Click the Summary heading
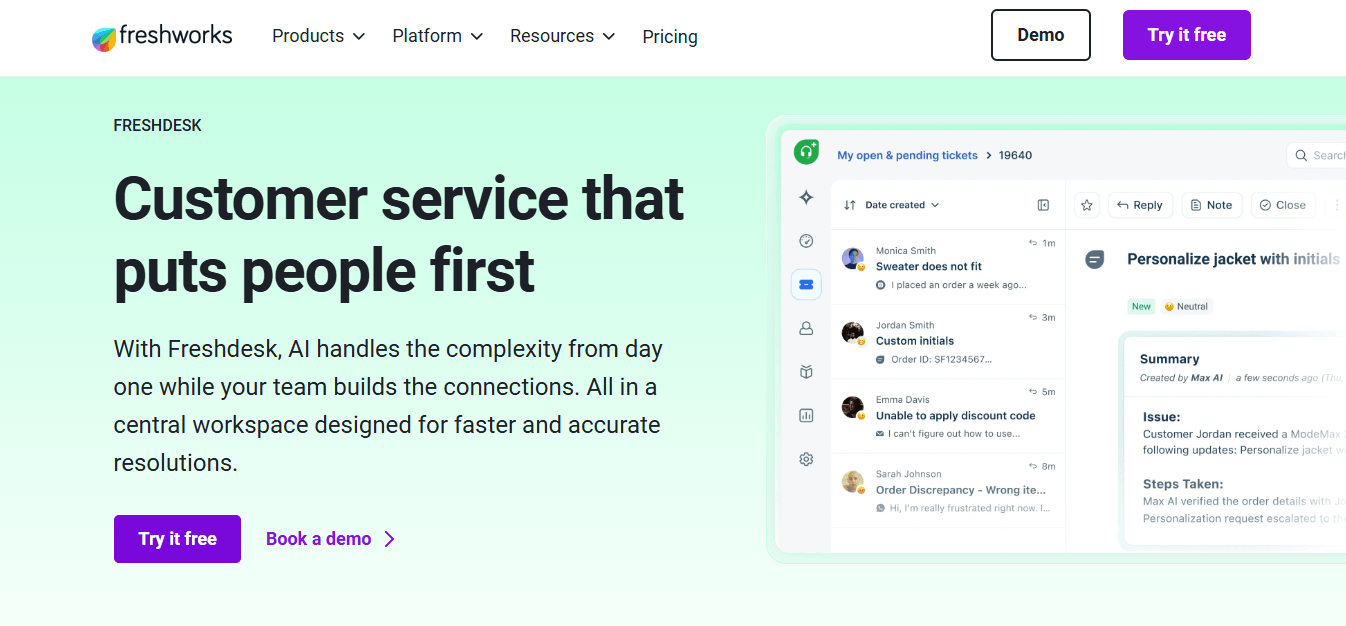1346x626 pixels. click(1169, 359)
